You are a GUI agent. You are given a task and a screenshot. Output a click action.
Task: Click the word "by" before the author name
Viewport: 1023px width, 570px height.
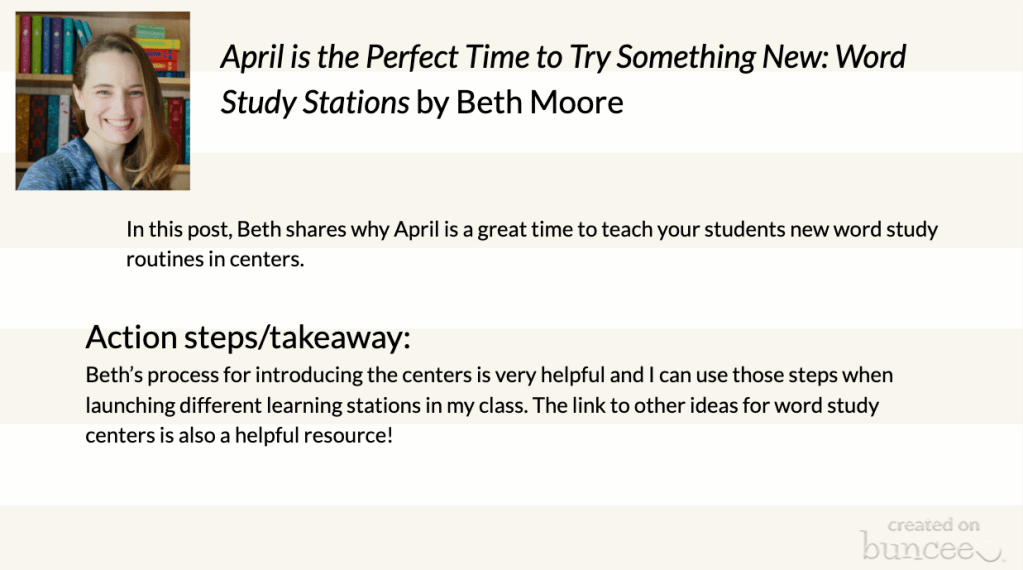(x=432, y=102)
